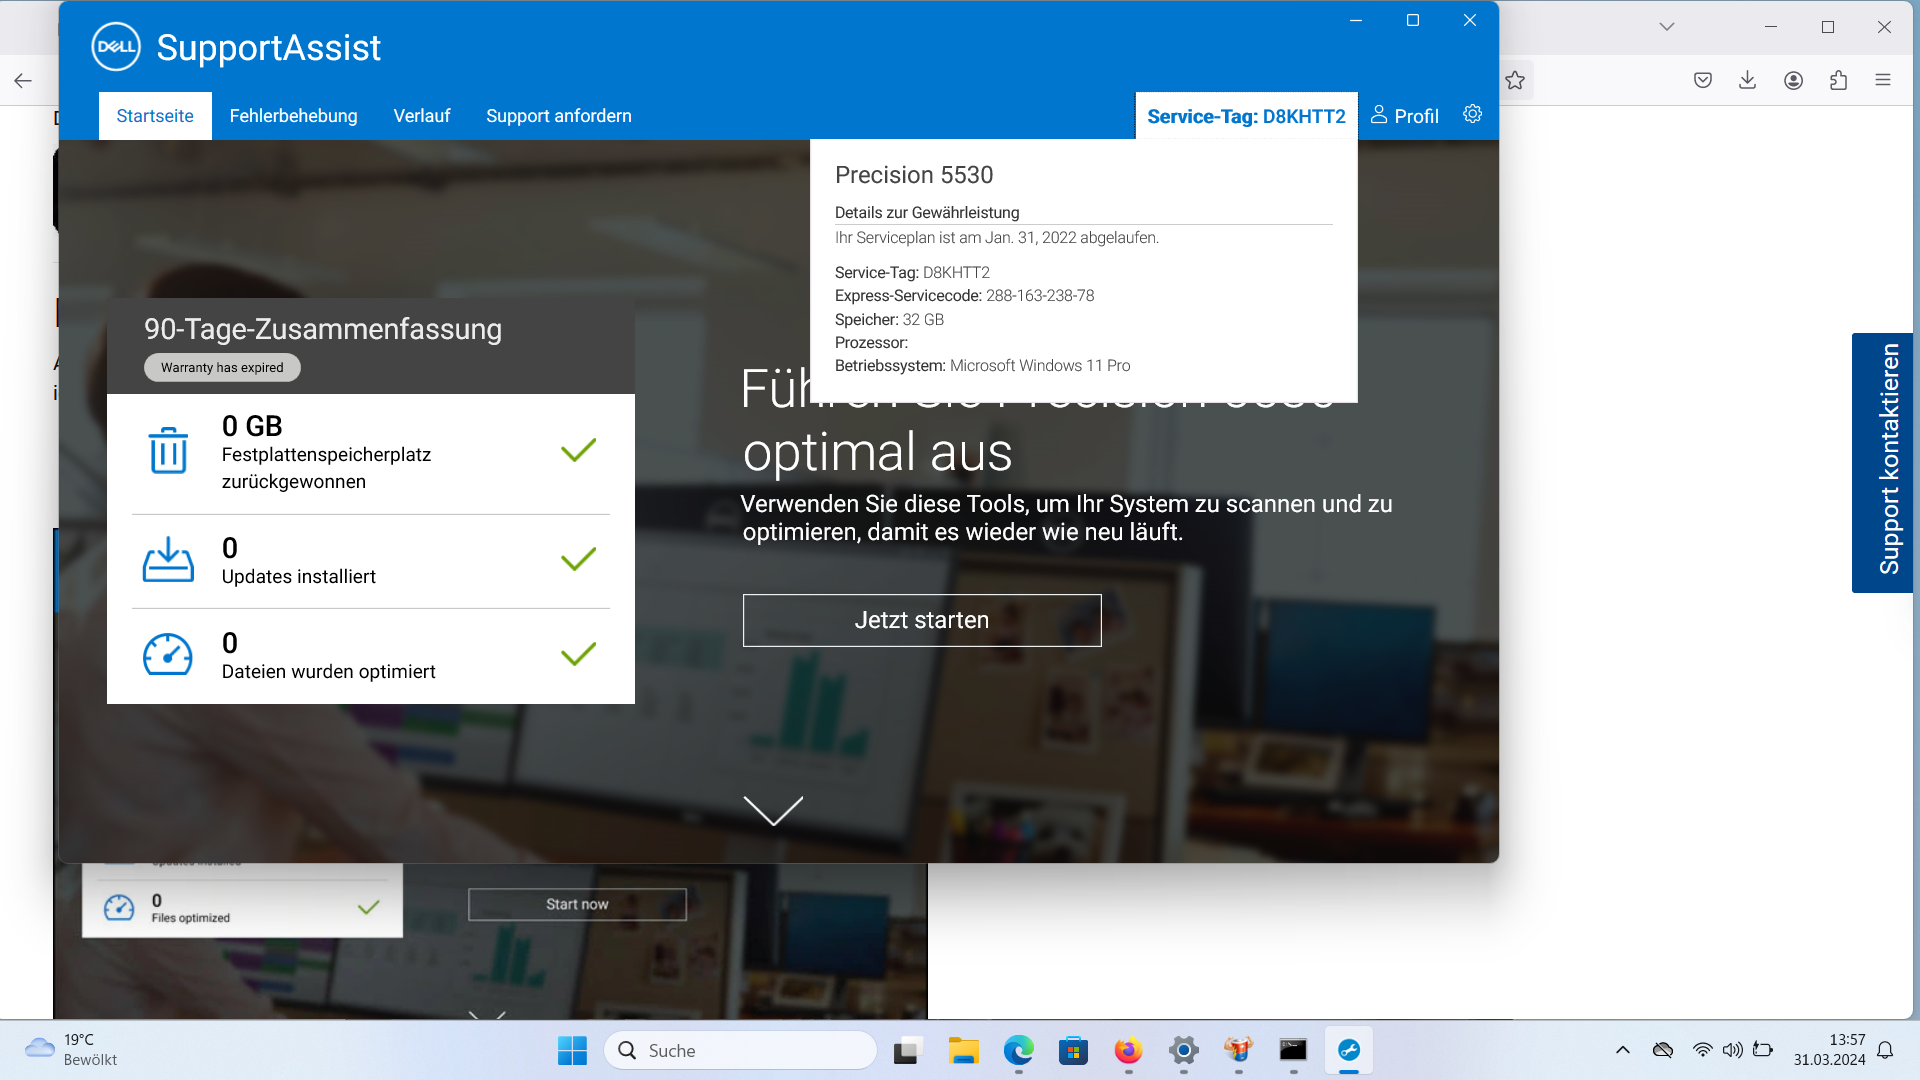Click the files optimized gauge icon

pyautogui.click(x=168, y=655)
